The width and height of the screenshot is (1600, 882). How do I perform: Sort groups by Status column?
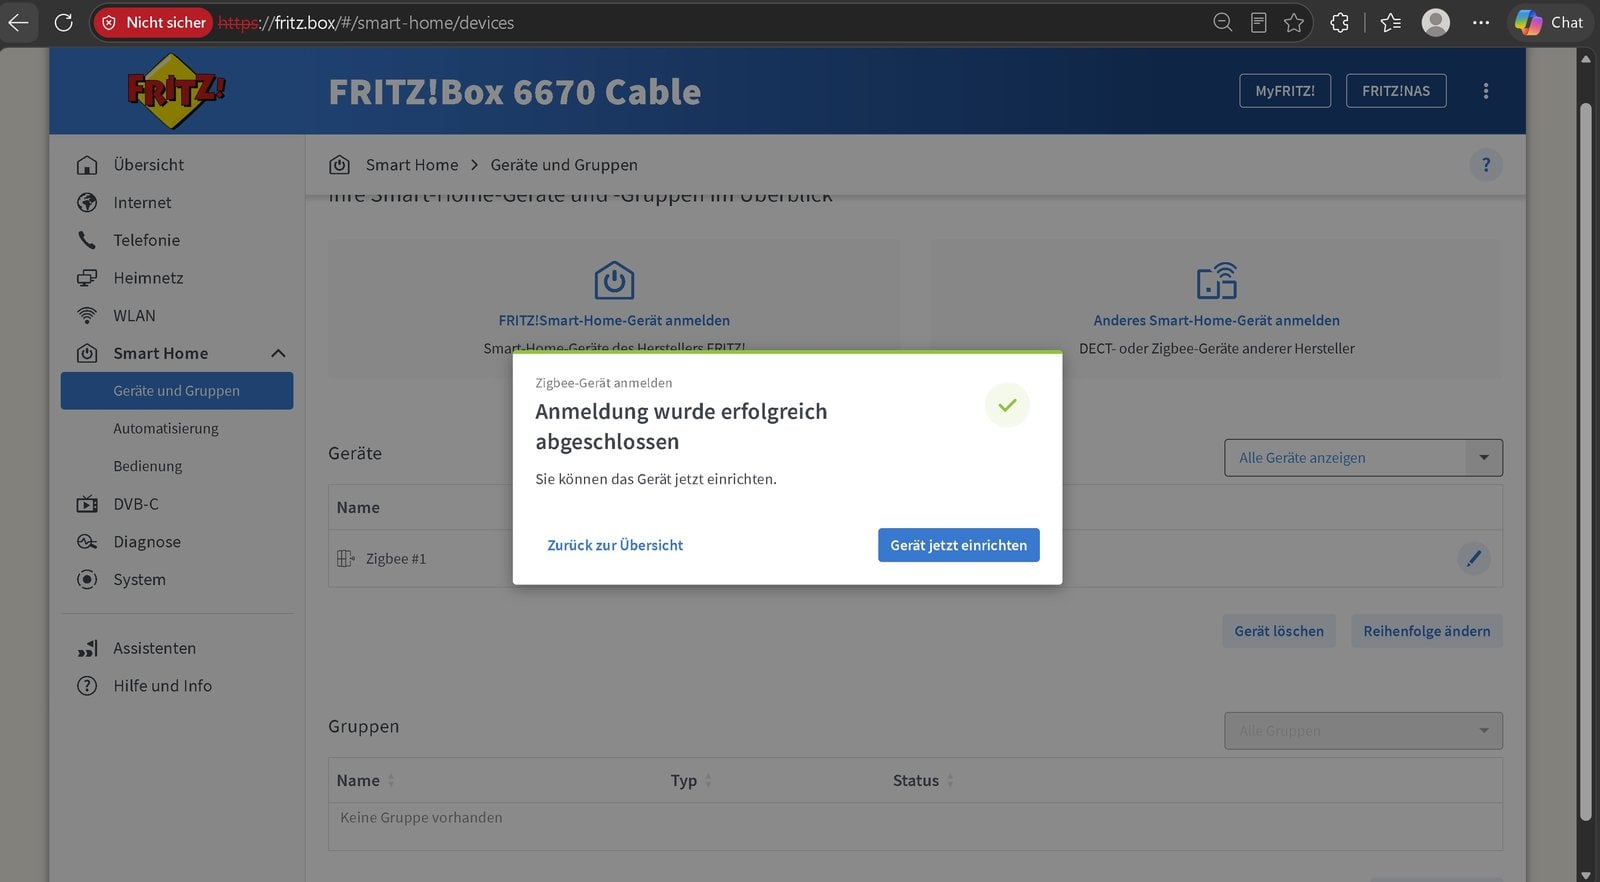pos(923,781)
